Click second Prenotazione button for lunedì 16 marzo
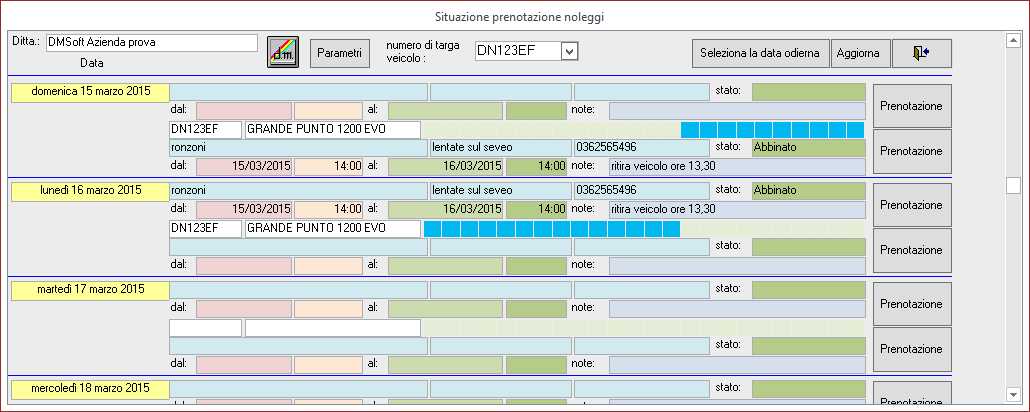This screenshot has height=412, width=1030. (912, 250)
